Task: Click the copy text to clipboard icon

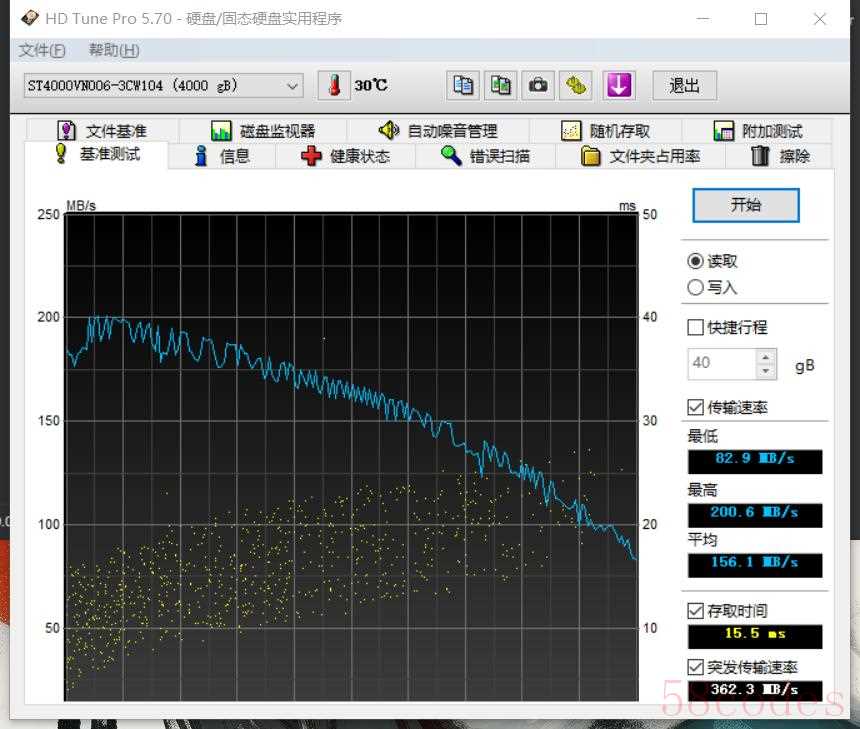Action: pos(463,85)
